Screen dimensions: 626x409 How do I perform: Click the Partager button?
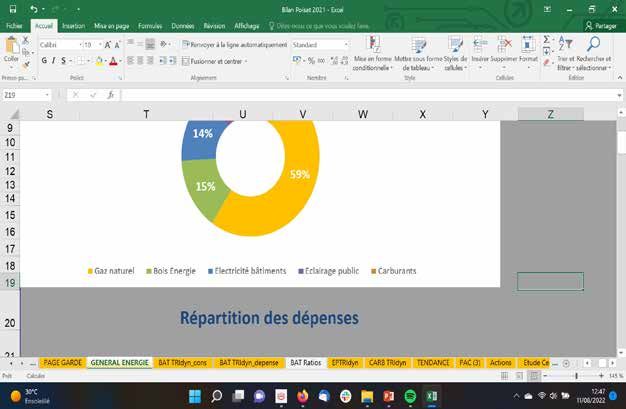(x=600, y=26)
